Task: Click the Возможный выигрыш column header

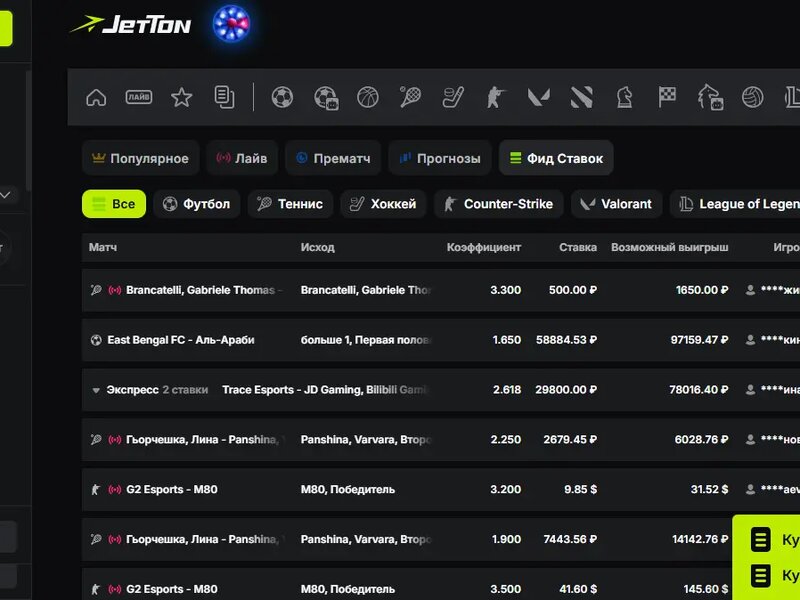Action: tap(669, 247)
